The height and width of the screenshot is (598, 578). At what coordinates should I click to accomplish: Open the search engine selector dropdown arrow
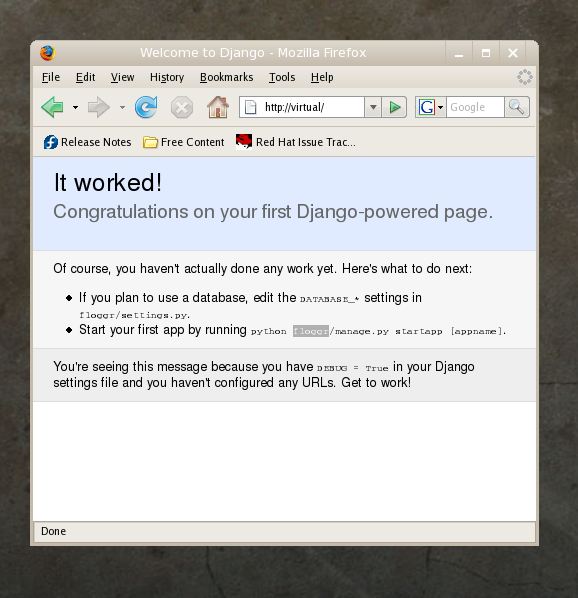440,108
